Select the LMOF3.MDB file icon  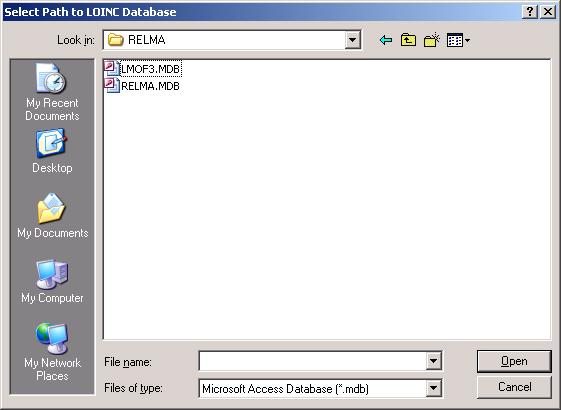pyautogui.click(x=112, y=68)
